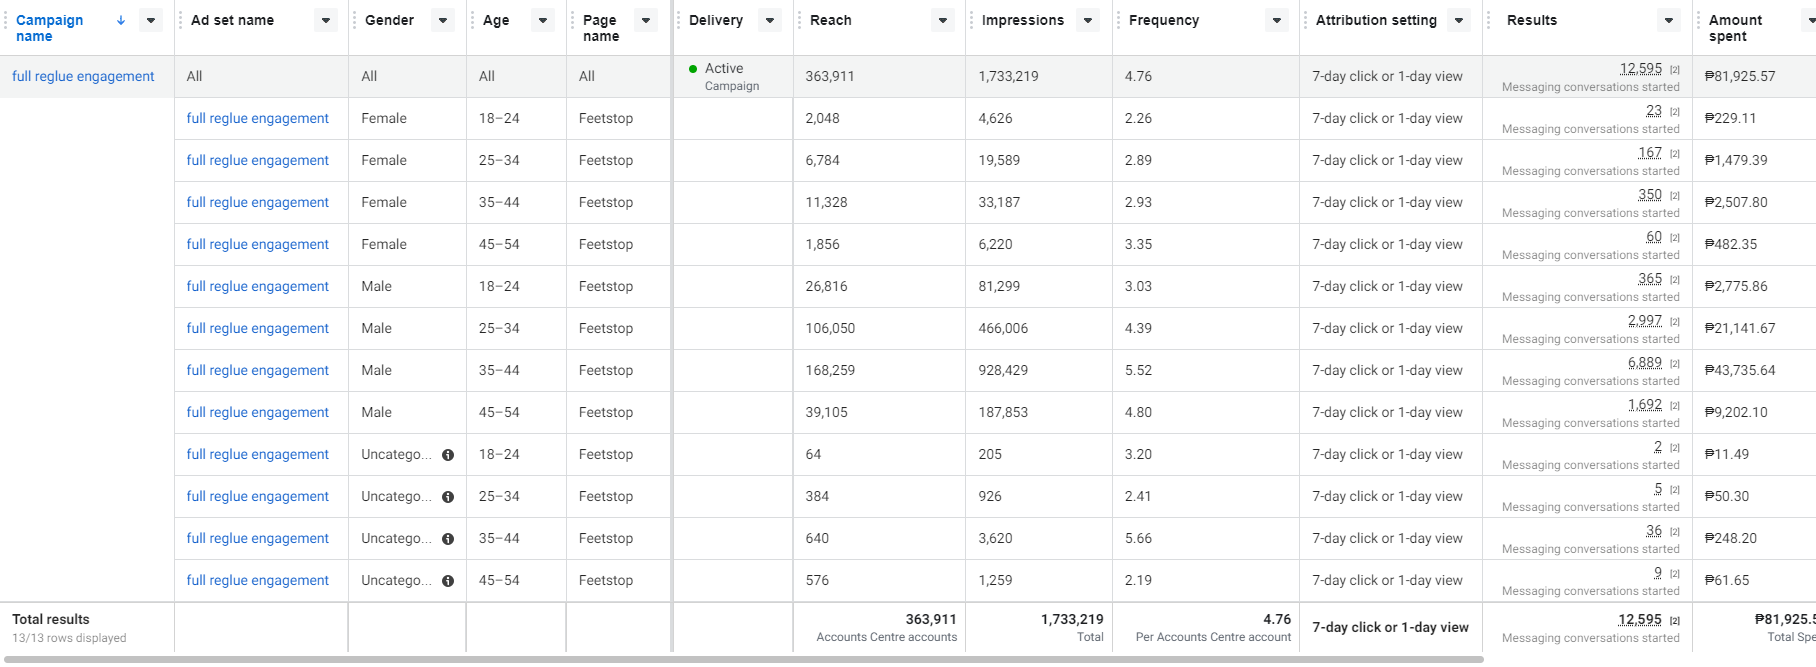Click info icon beside Uncategorized 25–34 row
Image resolution: width=1816 pixels, height=667 pixels.
[448, 497]
